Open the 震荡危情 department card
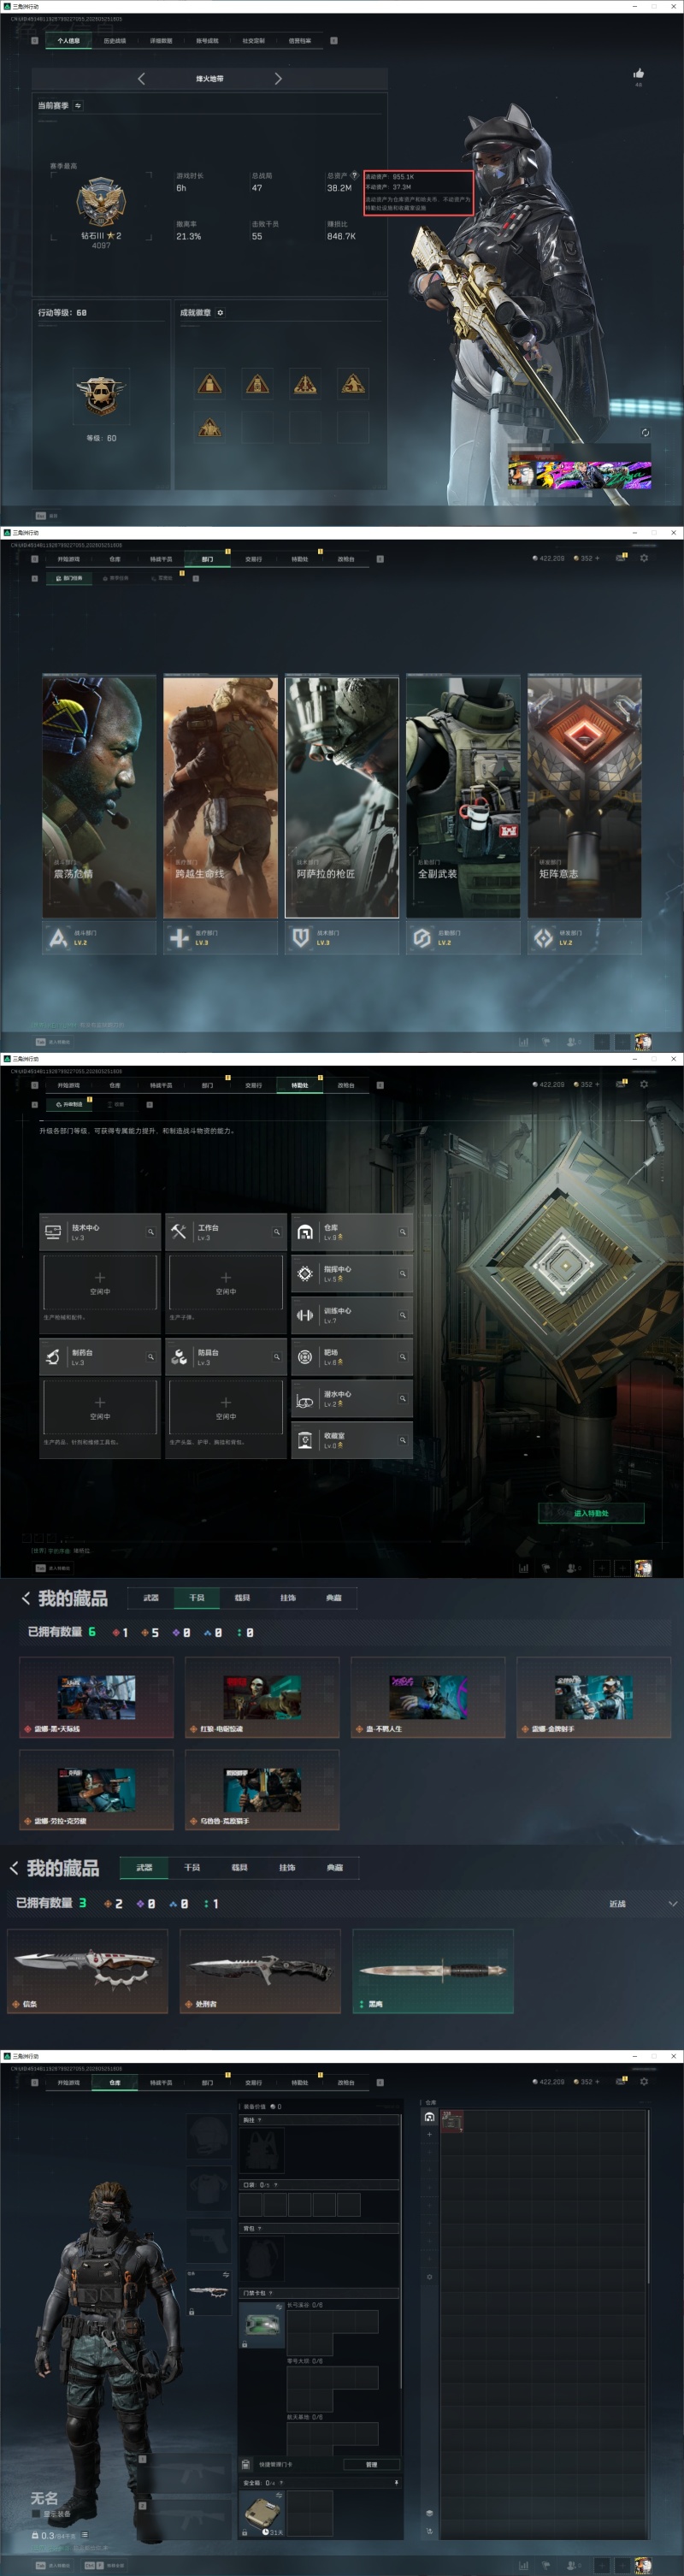684x2576 pixels. click(99, 796)
